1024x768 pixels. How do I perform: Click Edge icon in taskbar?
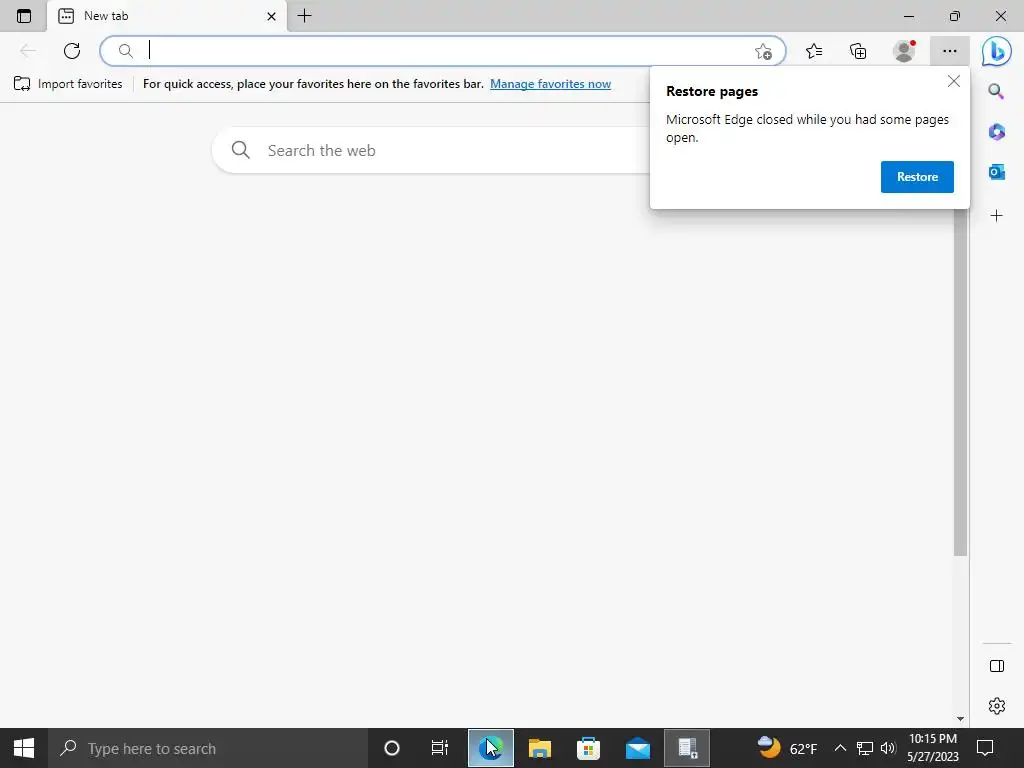[490, 748]
